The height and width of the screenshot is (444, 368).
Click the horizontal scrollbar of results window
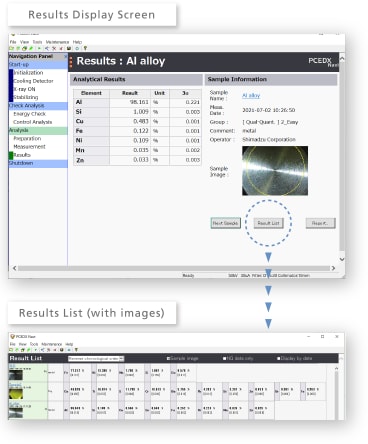click(x=174, y=268)
